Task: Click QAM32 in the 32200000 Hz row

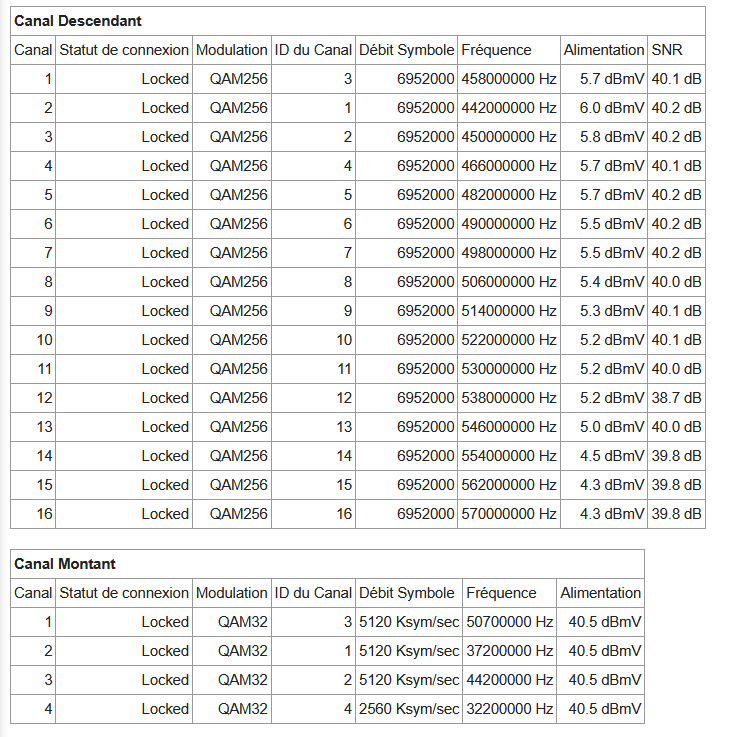Action: (243, 709)
